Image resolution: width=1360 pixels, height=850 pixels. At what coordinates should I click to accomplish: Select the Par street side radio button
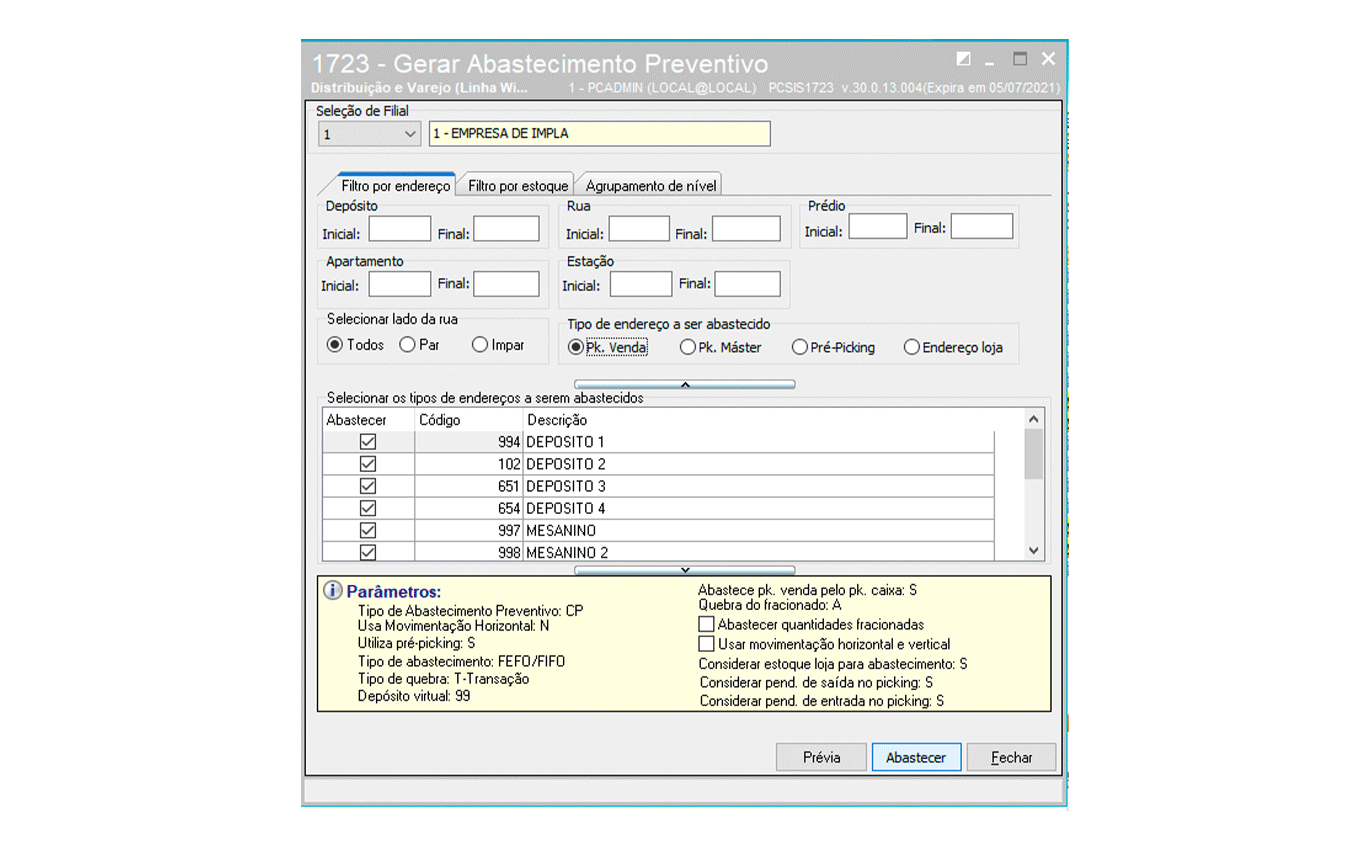(x=407, y=345)
